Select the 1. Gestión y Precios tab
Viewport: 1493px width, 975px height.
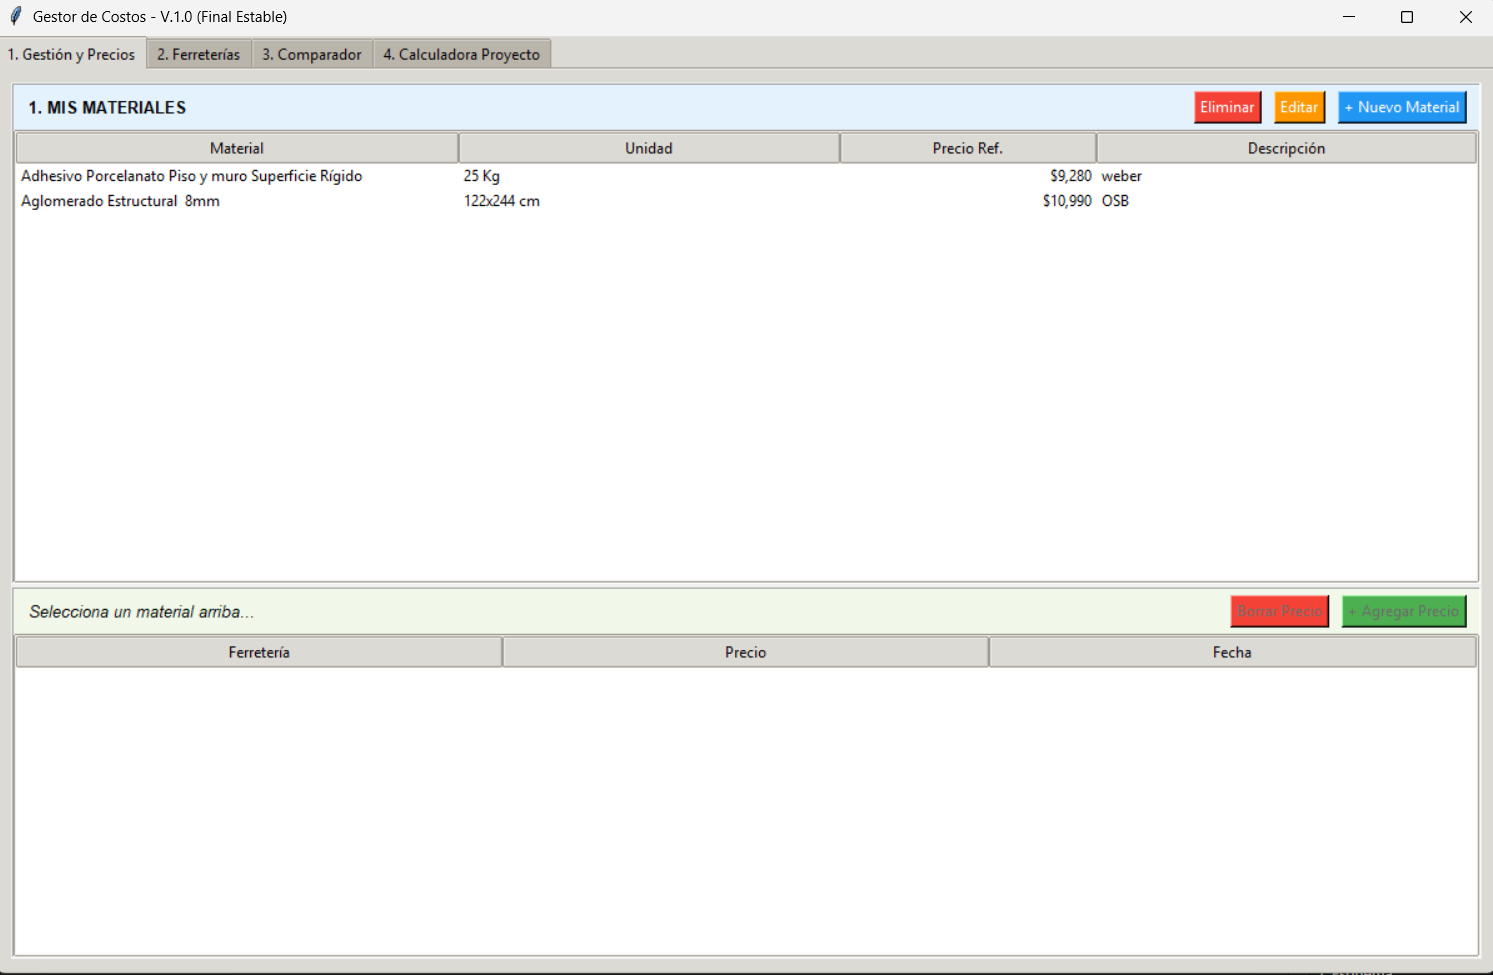pos(72,54)
